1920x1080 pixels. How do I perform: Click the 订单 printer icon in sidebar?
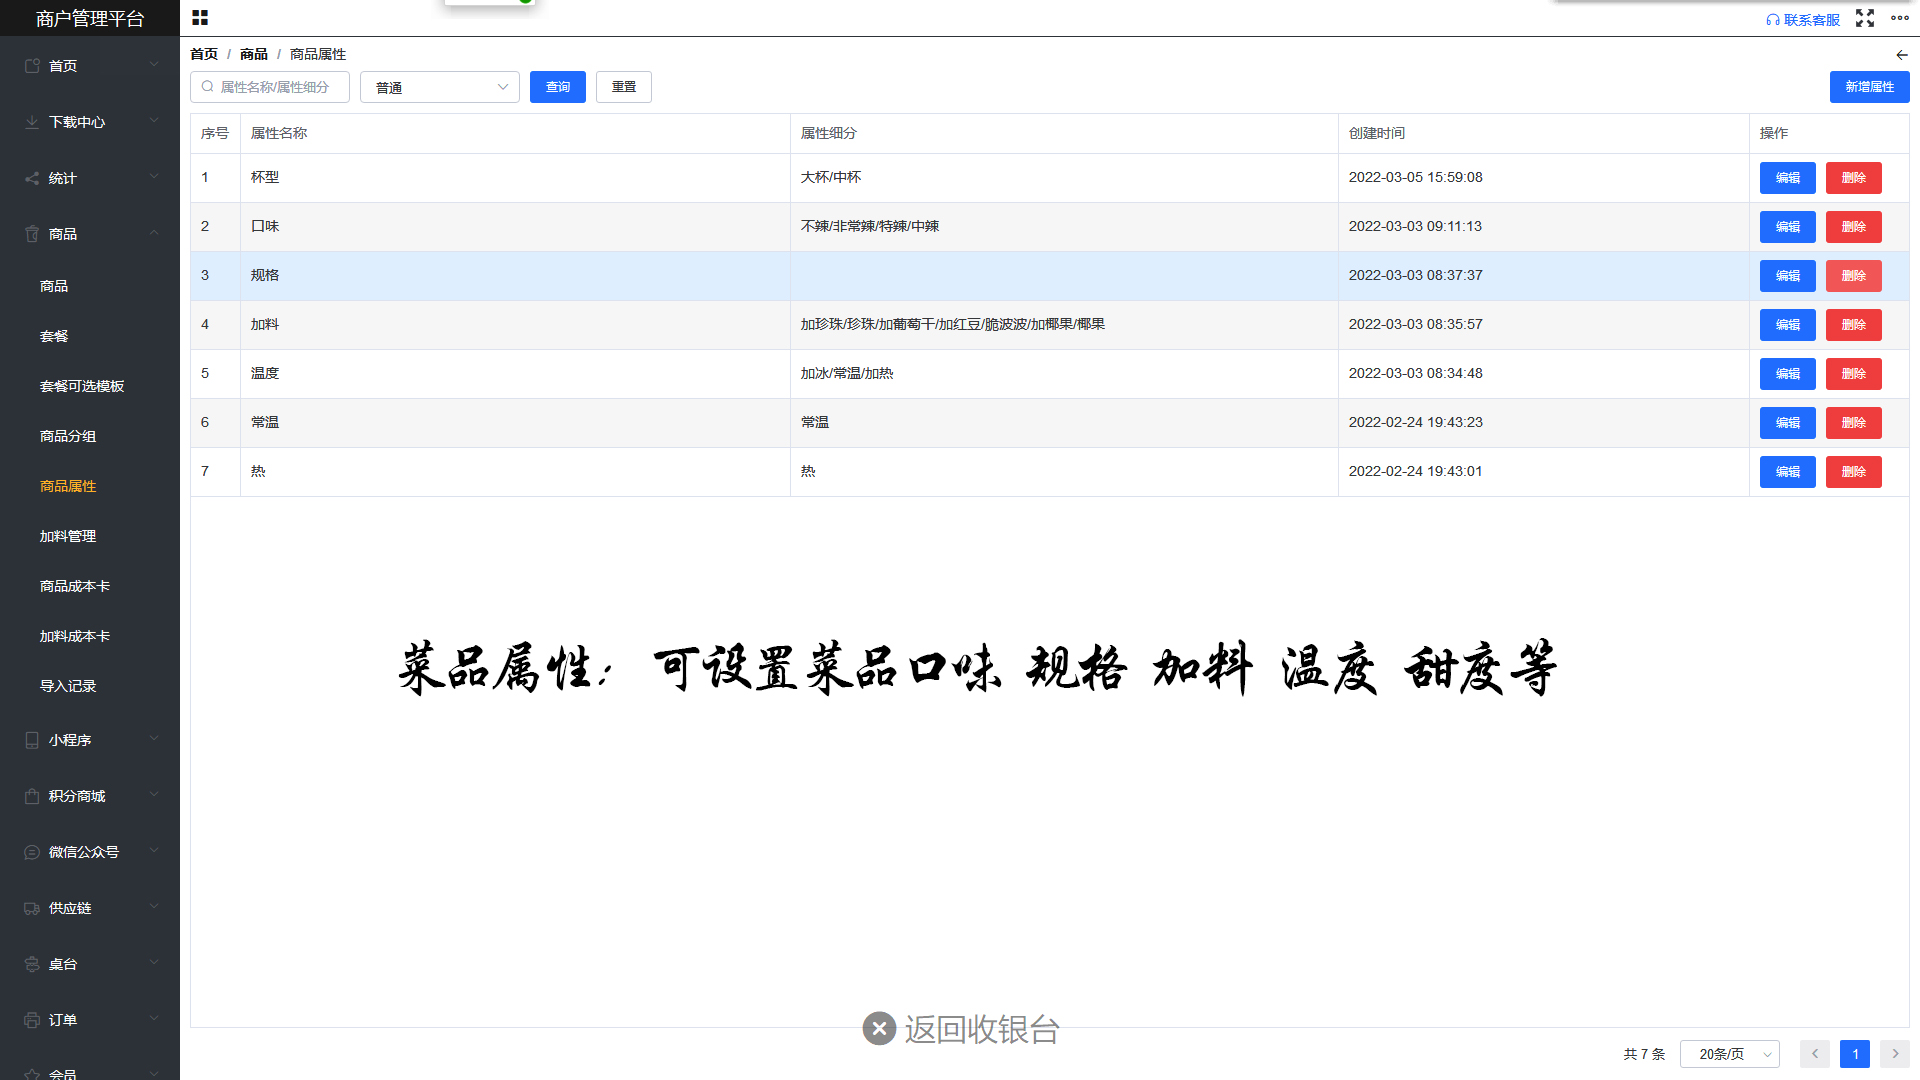point(32,1020)
